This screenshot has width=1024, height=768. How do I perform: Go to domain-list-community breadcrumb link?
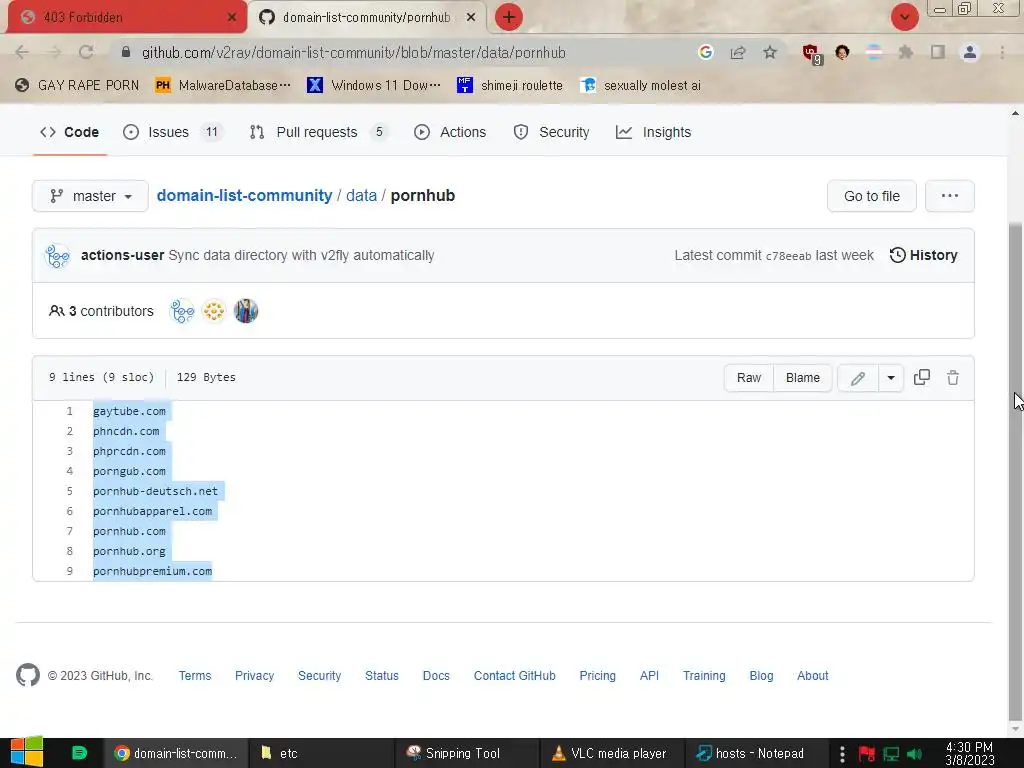[x=244, y=195]
